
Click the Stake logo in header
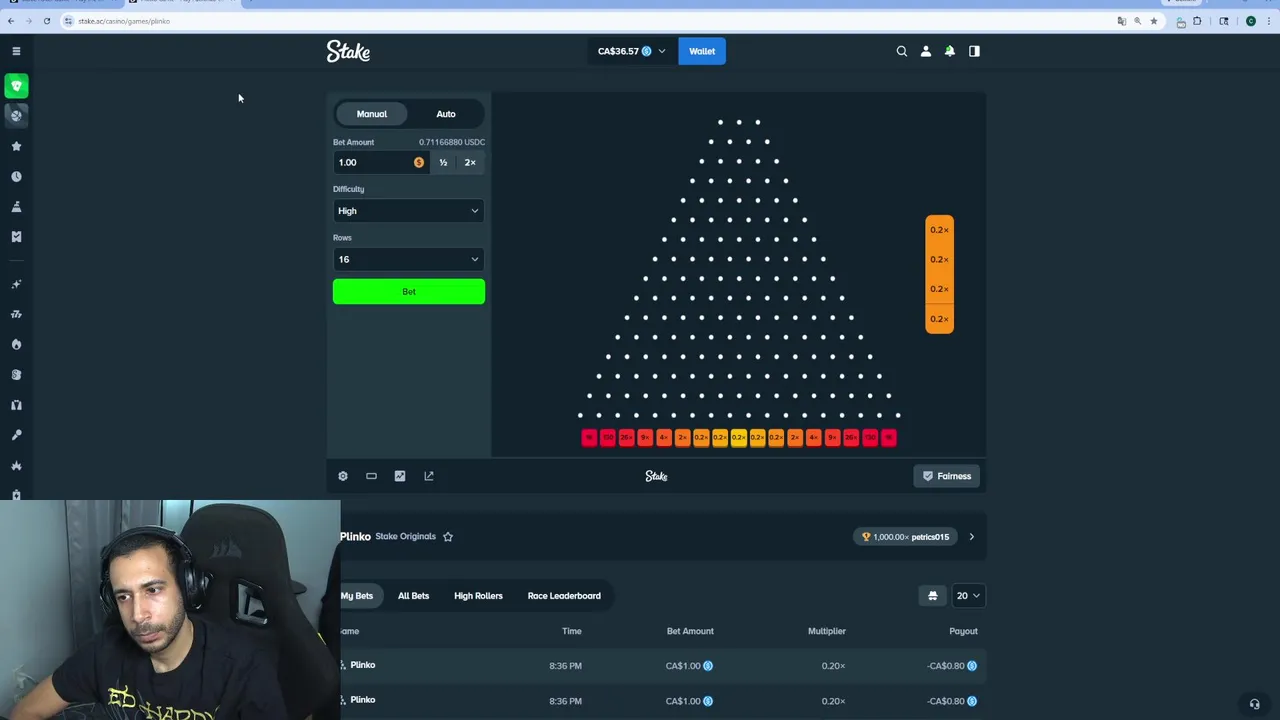pos(348,51)
